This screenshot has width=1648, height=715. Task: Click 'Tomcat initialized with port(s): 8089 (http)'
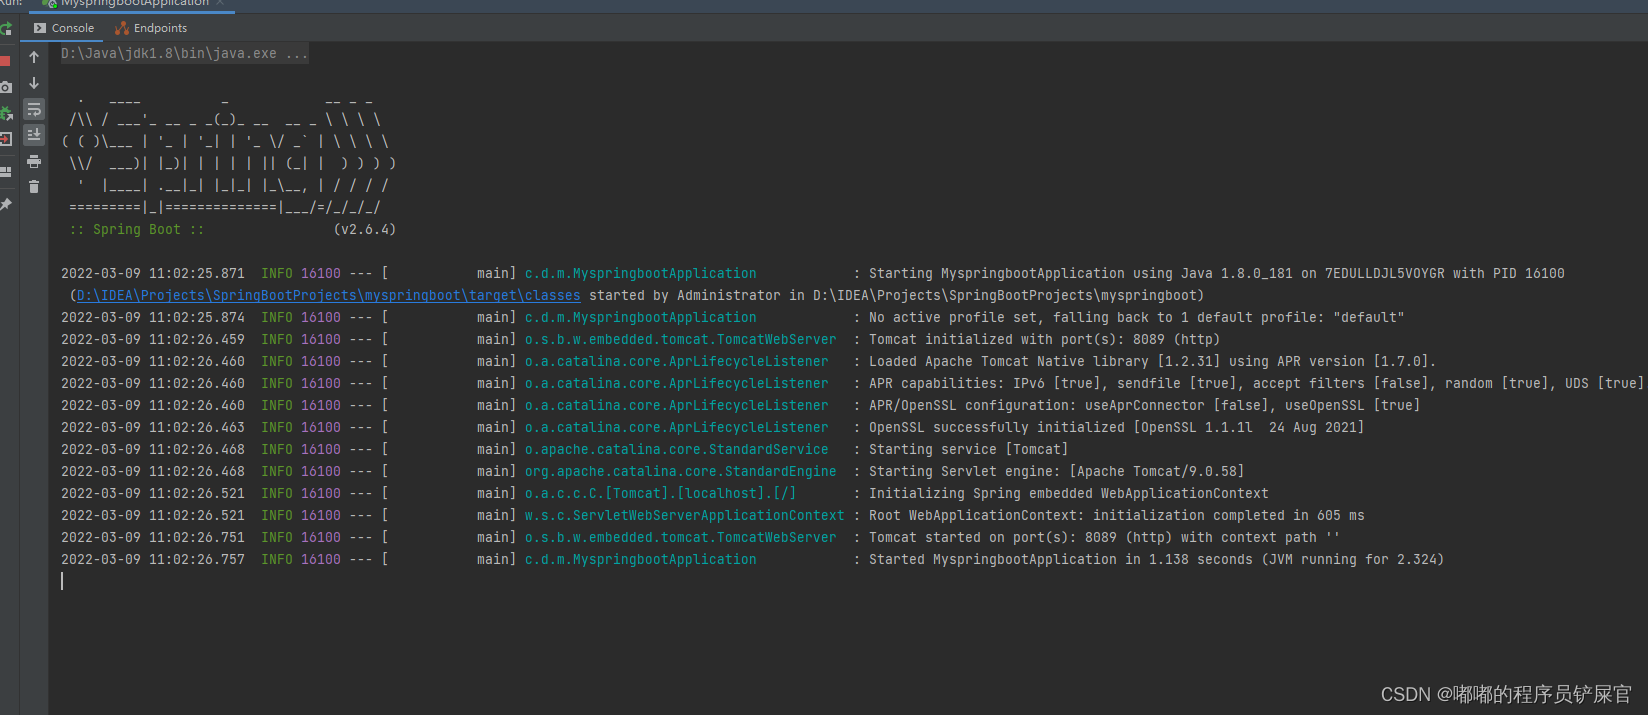tap(1044, 340)
